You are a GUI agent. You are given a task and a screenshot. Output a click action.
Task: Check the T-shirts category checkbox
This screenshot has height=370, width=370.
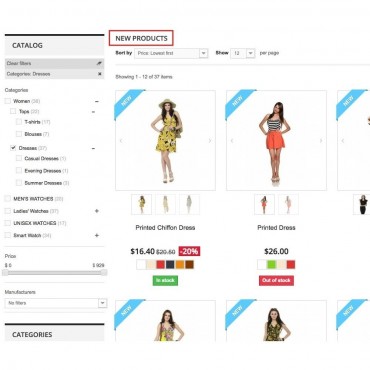(x=19, y=122)
